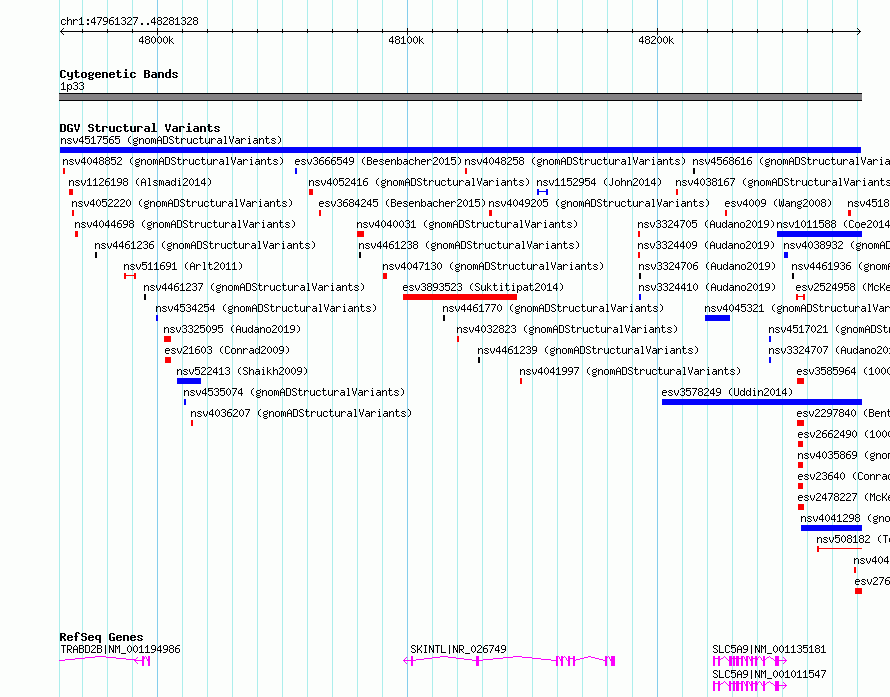Click the nsv4461237 variant label

tap(254, 287)
